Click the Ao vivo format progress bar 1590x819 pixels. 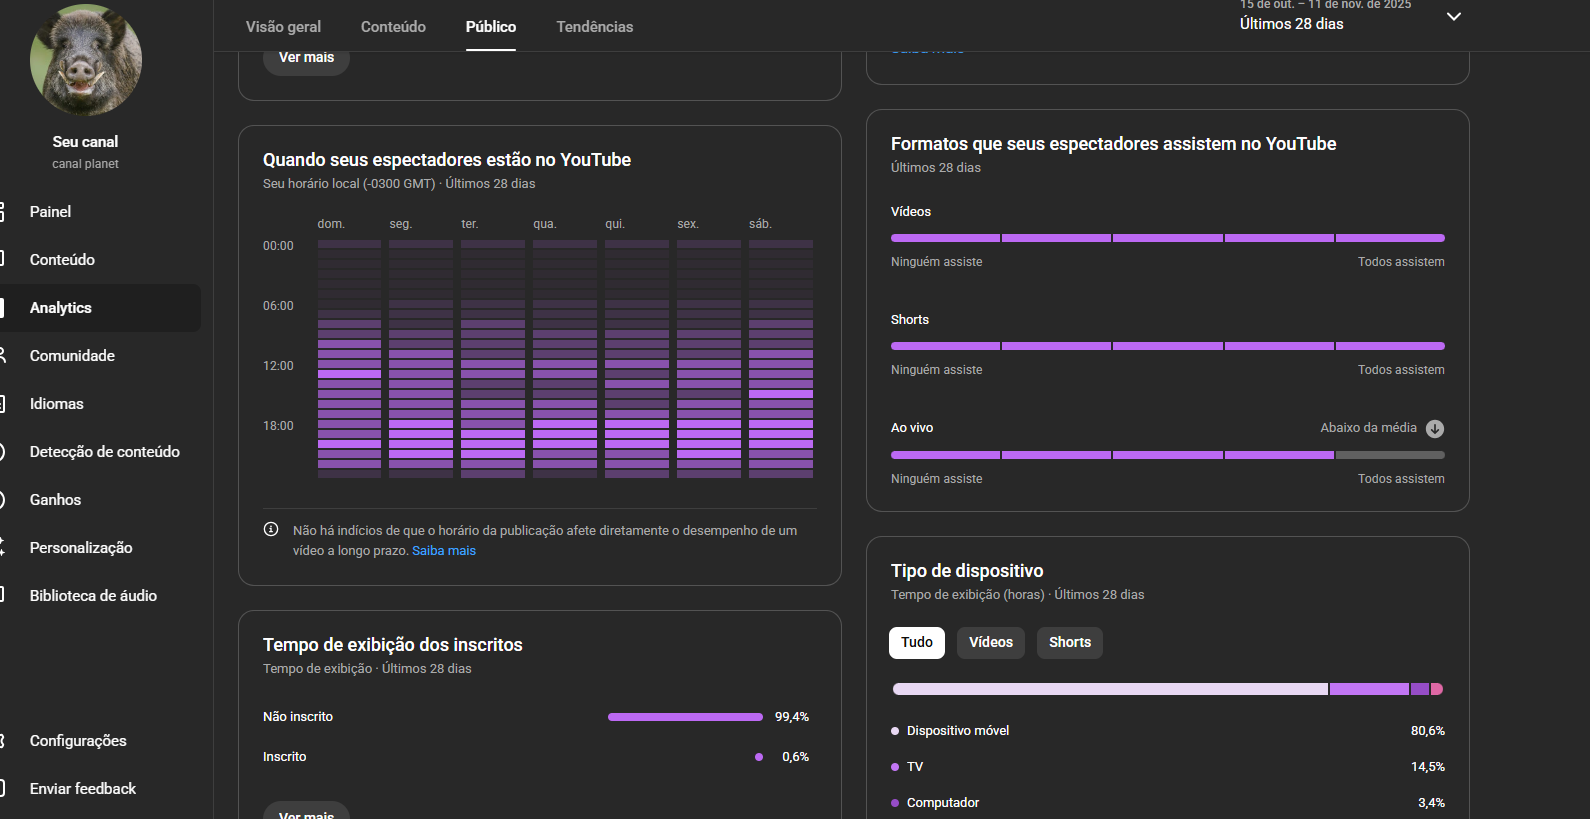[x=1167, y=455]
